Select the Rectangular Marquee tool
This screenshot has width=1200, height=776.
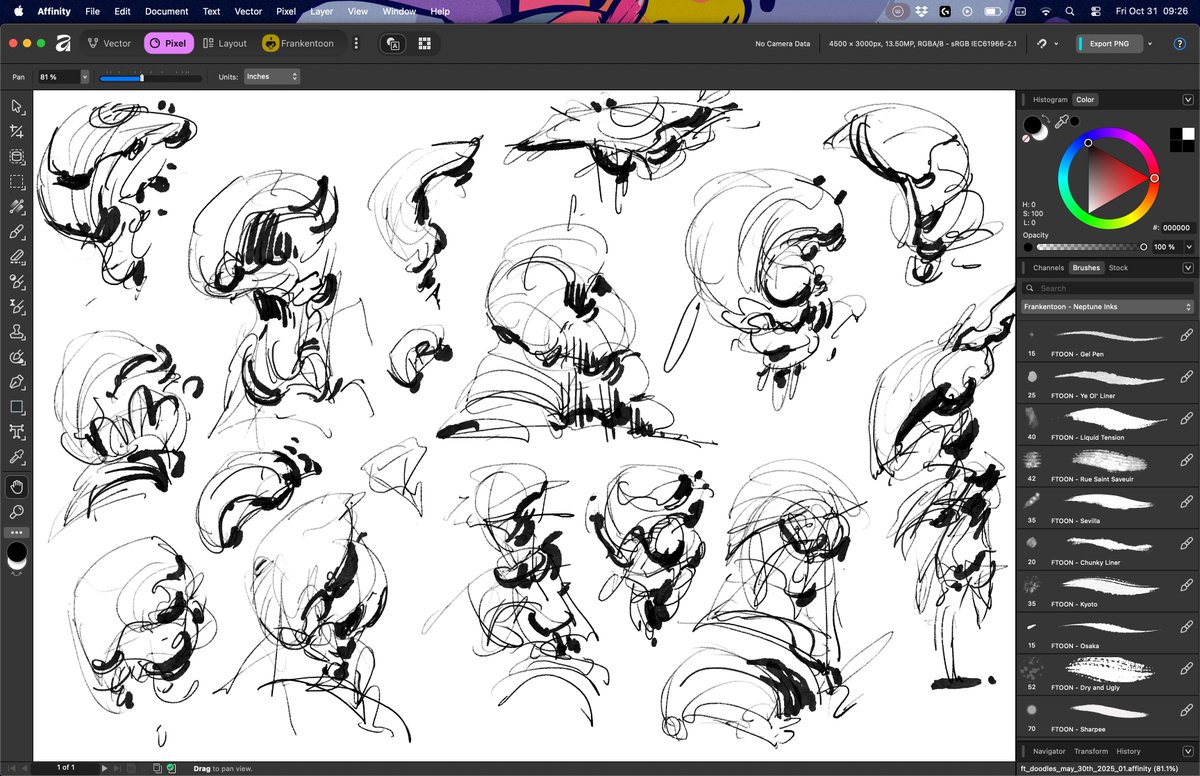17,182
